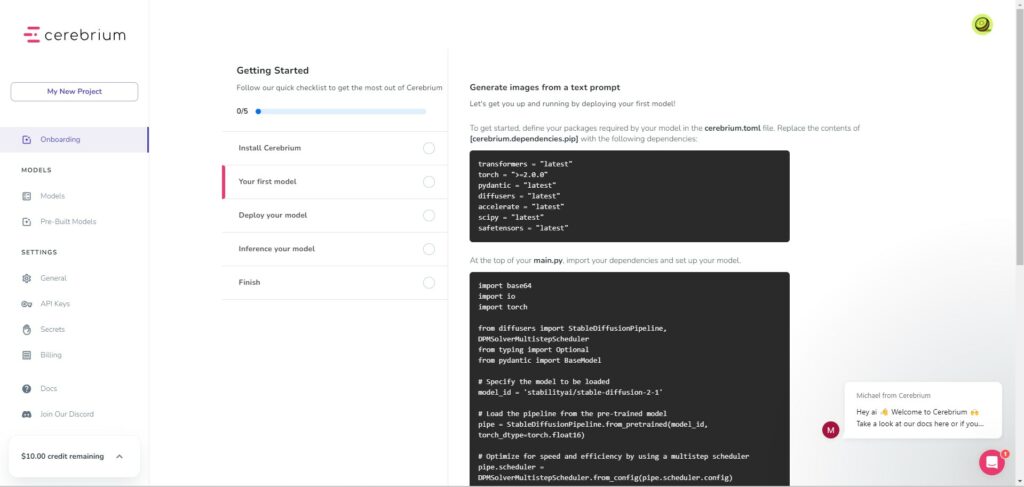This screenshot has height=487, width=1024.
Task: Click the 0/5 progress bar
Action: point(341,112)
